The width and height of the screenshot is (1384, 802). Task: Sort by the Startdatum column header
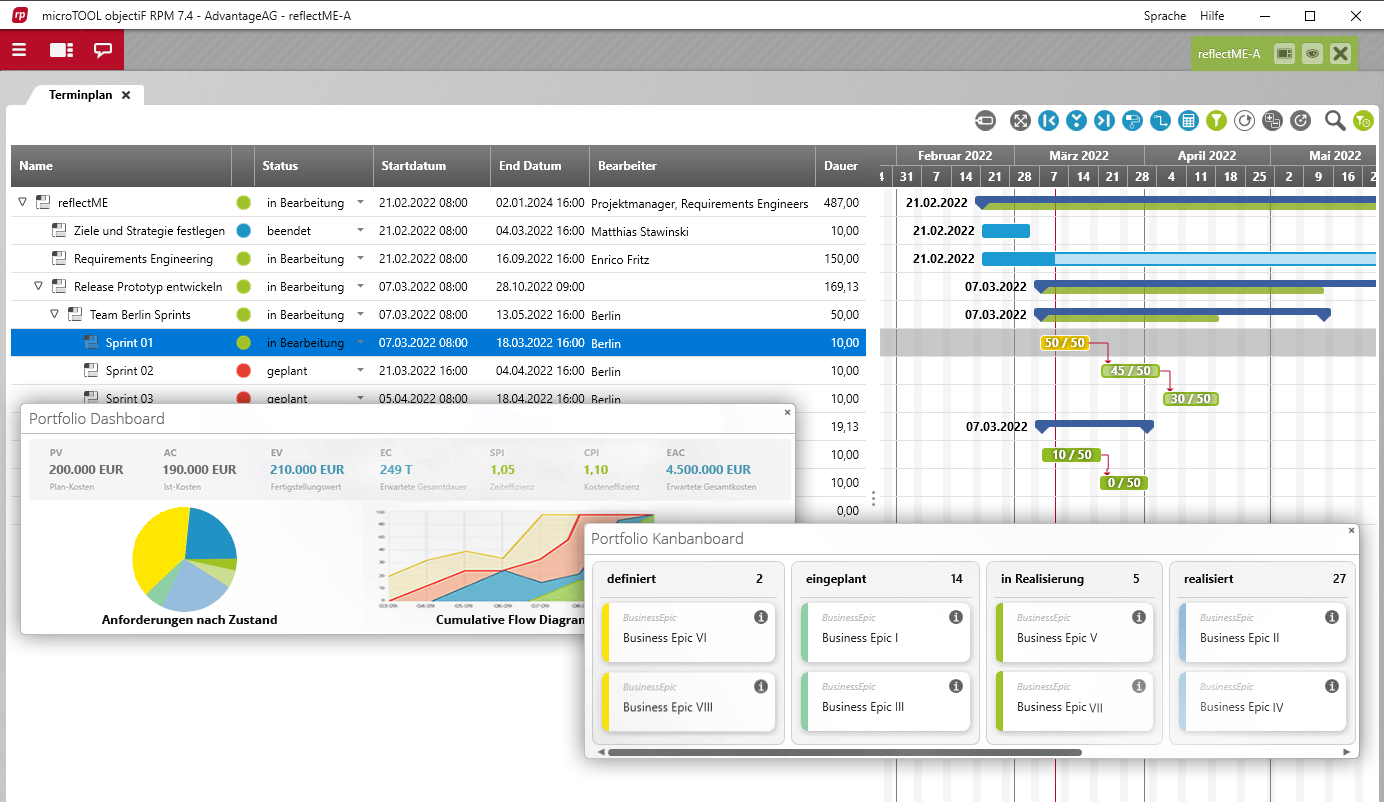pos(413,166)
